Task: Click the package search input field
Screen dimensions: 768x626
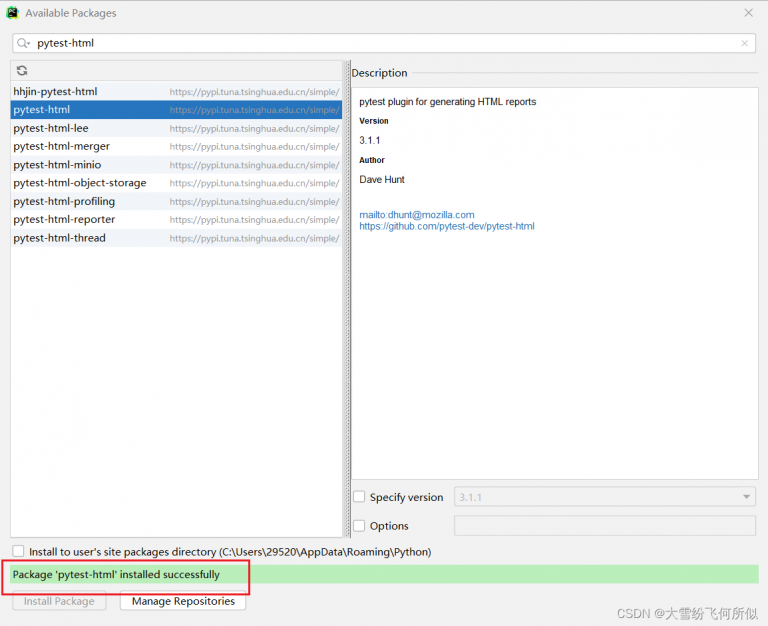Action: (380, 44)
